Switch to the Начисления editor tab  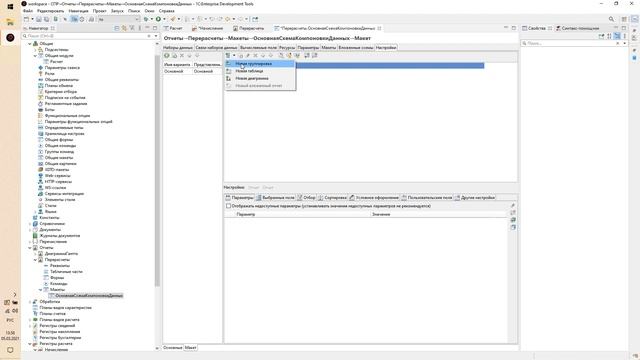[x=208, y=28]
